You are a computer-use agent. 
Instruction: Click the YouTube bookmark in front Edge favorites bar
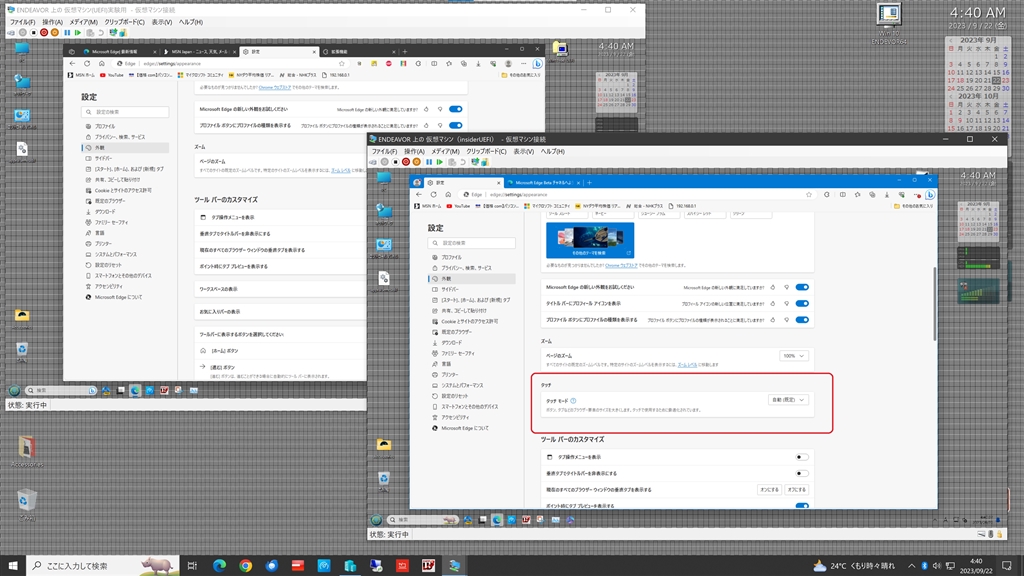pos(458,205)
